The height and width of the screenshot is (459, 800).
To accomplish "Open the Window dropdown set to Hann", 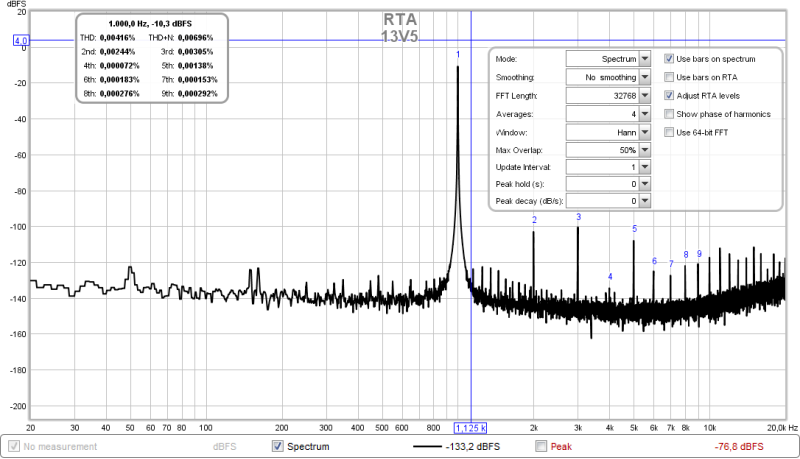I will (644, 131).
